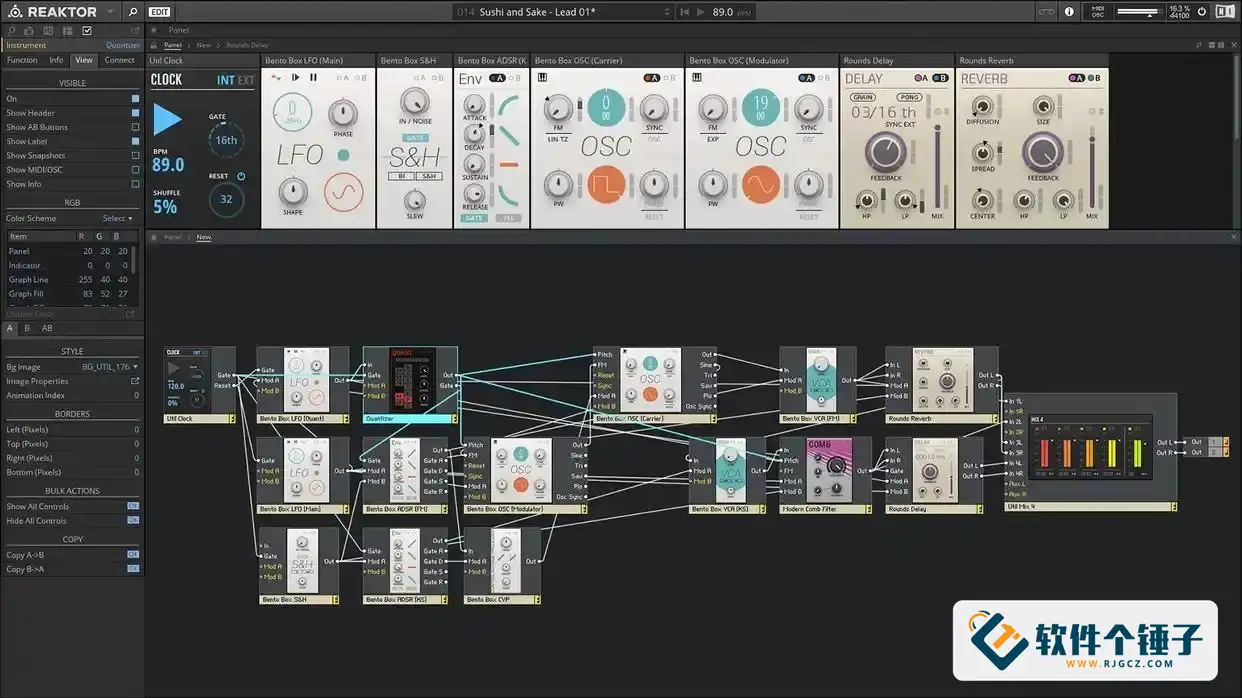Viewport: 1242px width, 698px height.
Task: Click the Panel breadcrumb above the structure view
Action: tap(173, 237)
